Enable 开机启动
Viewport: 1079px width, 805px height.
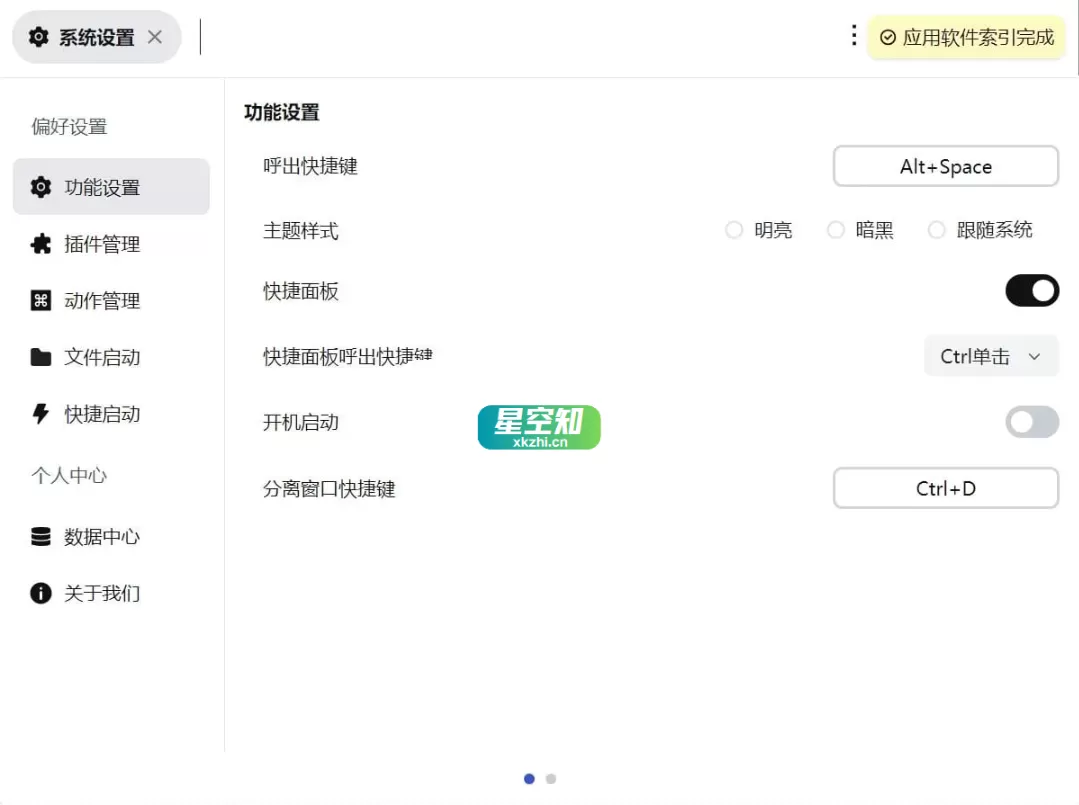(1031, 422)
